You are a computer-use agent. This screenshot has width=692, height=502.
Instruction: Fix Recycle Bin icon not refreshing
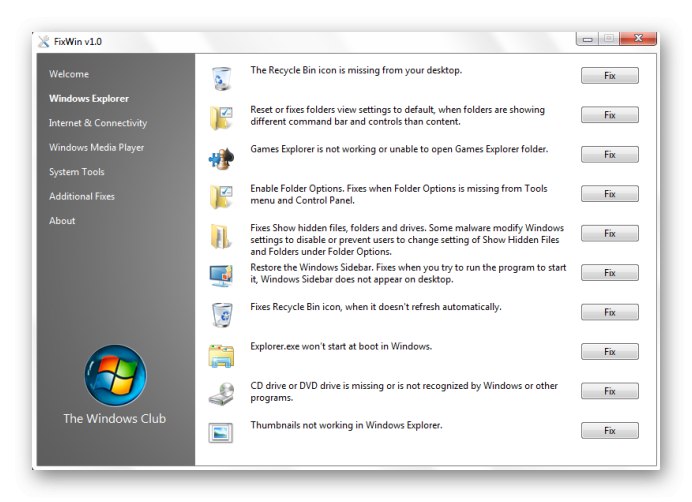click(x=609, y=312)
